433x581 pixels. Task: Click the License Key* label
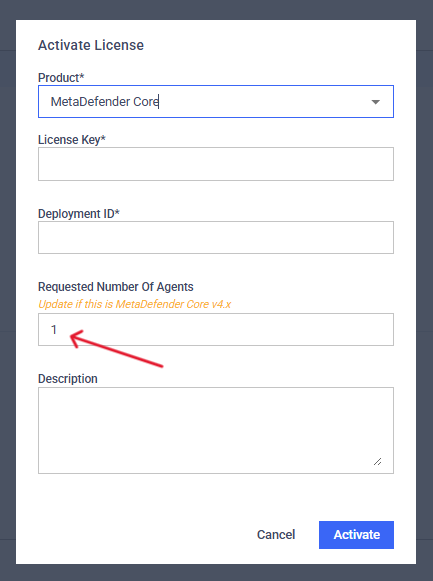[x=72, y=140]
